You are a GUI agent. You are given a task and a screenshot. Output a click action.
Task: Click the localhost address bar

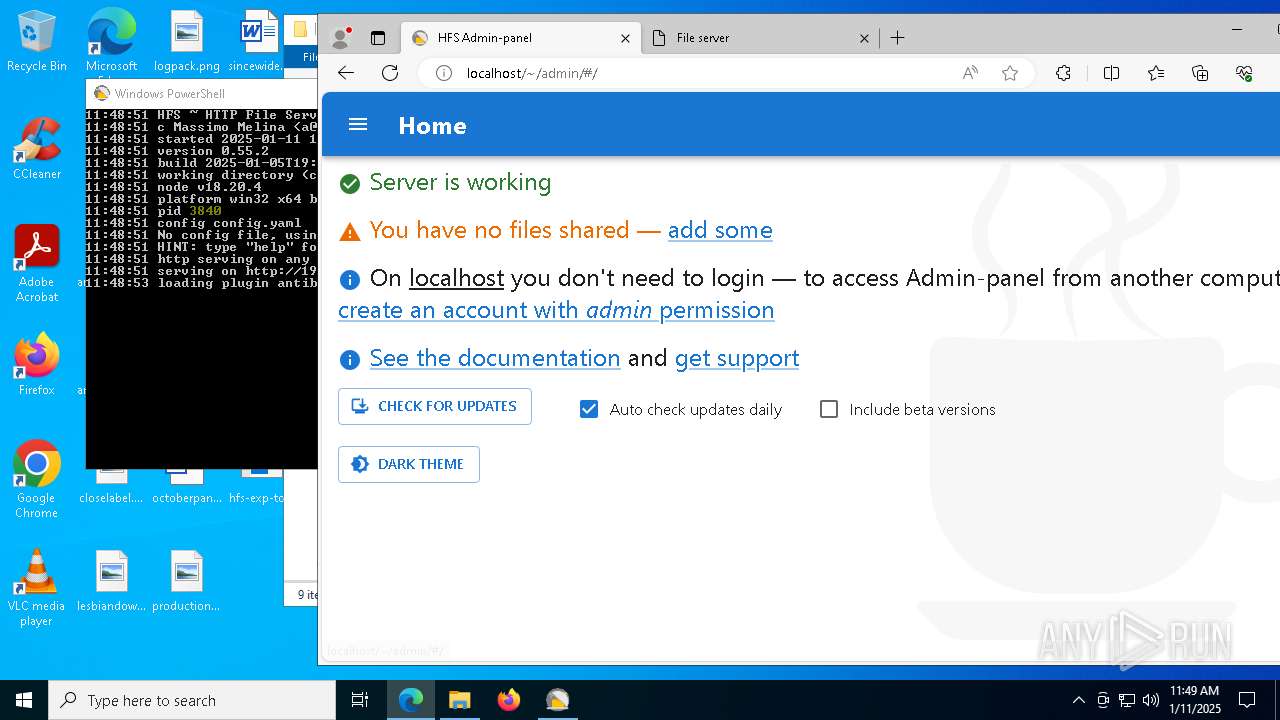700,73
